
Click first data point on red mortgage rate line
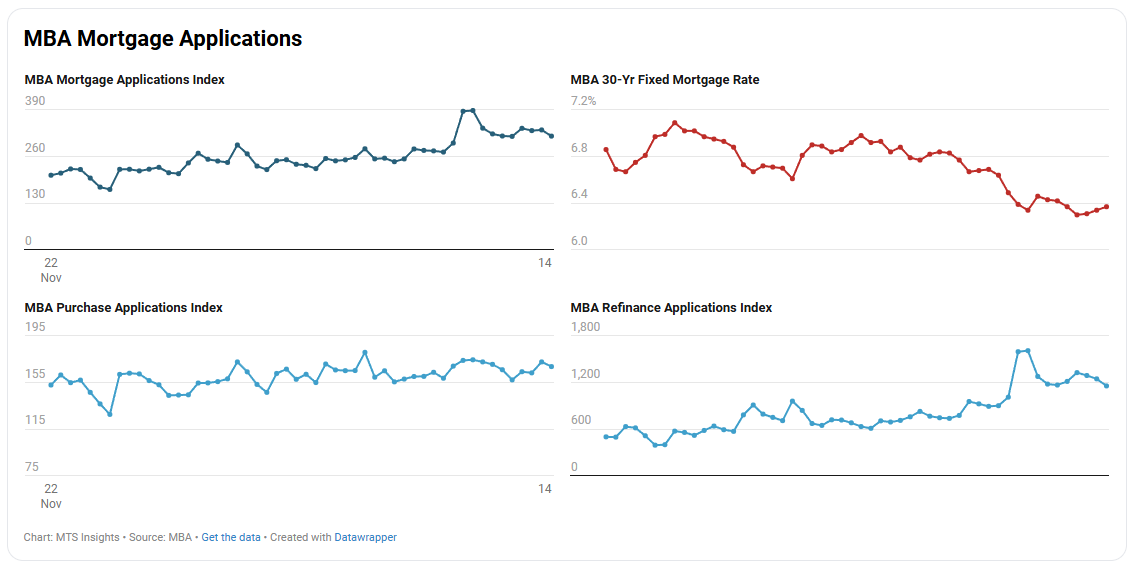point(606,150)
